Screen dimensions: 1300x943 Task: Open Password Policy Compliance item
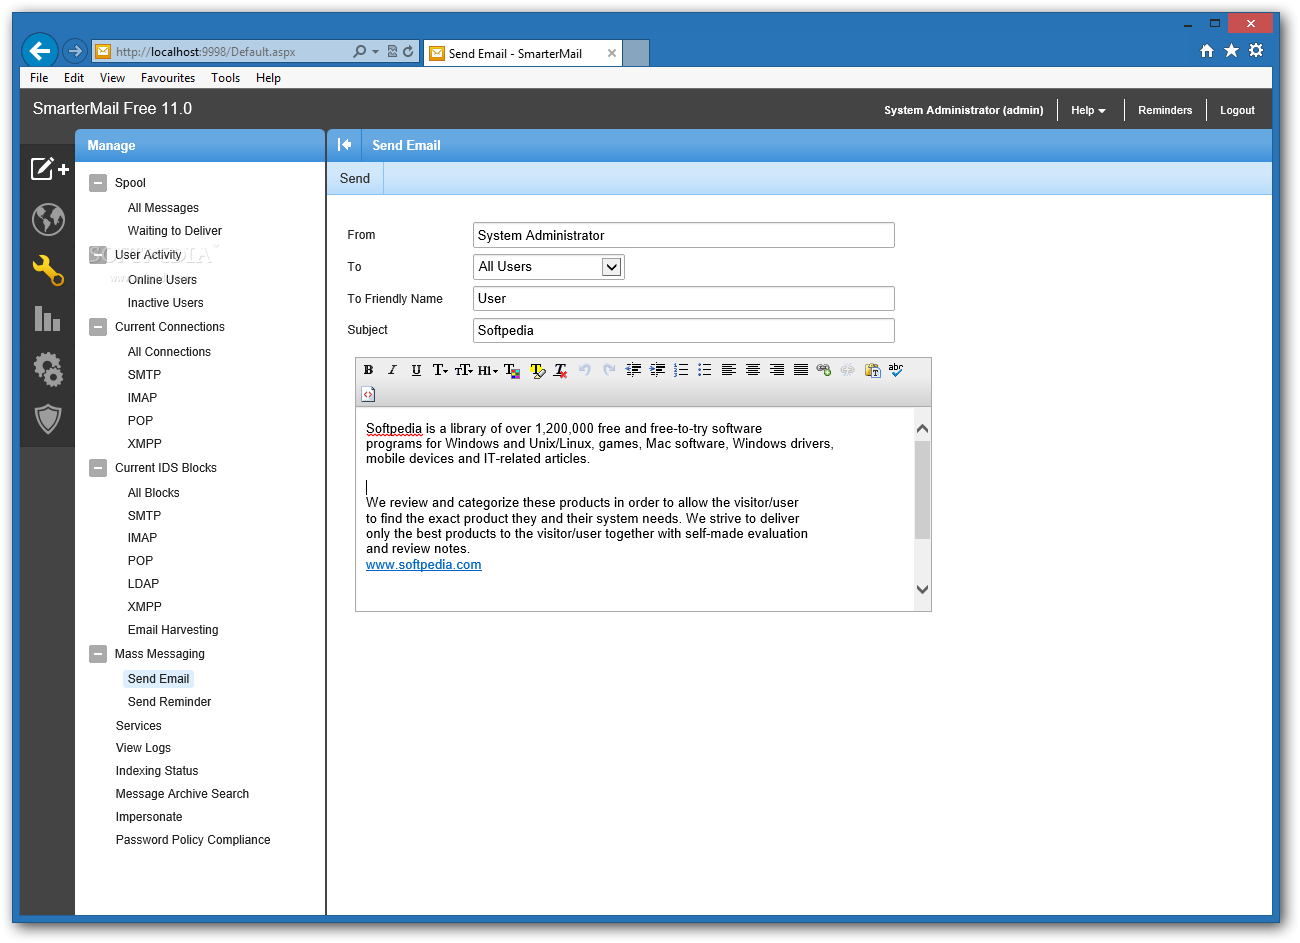tap(193, 840)
